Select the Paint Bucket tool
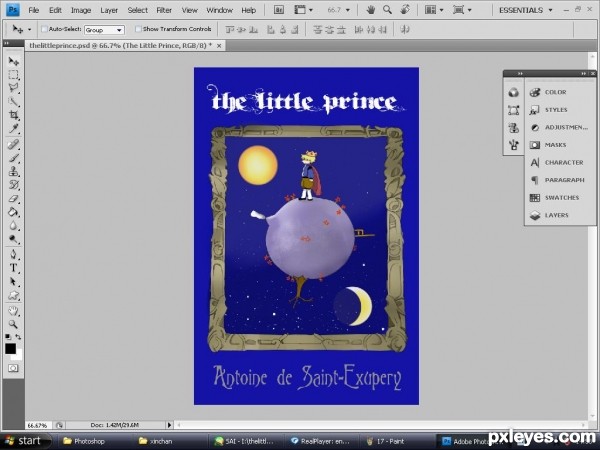The width and height of the screenshot is (600, 450). click(13, 212)
